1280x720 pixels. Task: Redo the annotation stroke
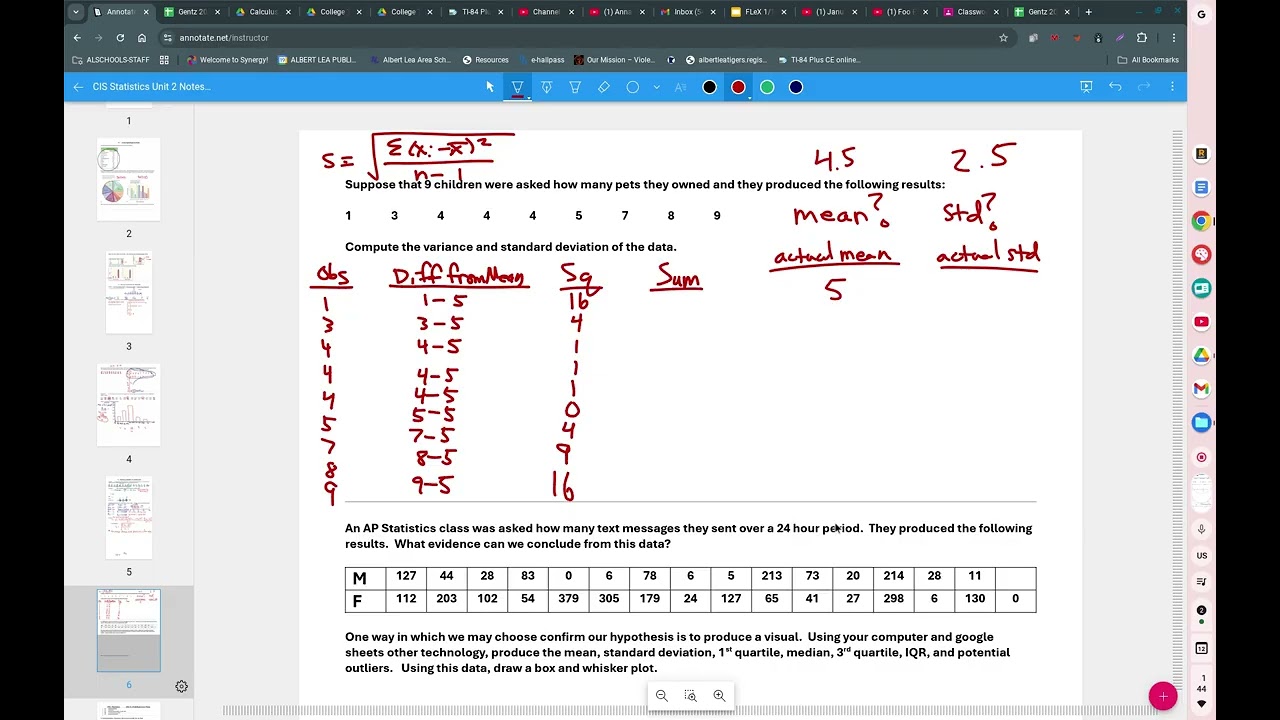pyautogui.click(x=1144, y=87)
